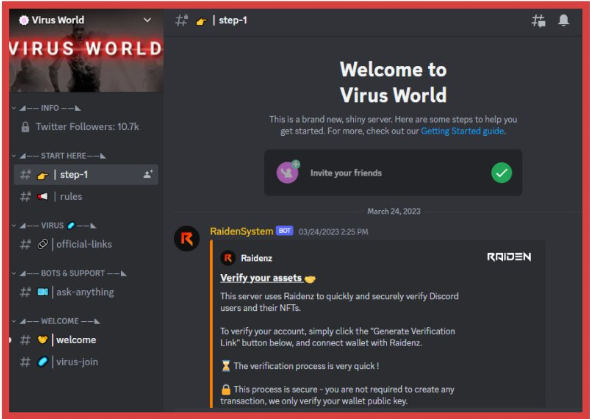590x419 pixels.
Task: Click the pill emoji on virus-join channel
Action: (x=43, y=362)
